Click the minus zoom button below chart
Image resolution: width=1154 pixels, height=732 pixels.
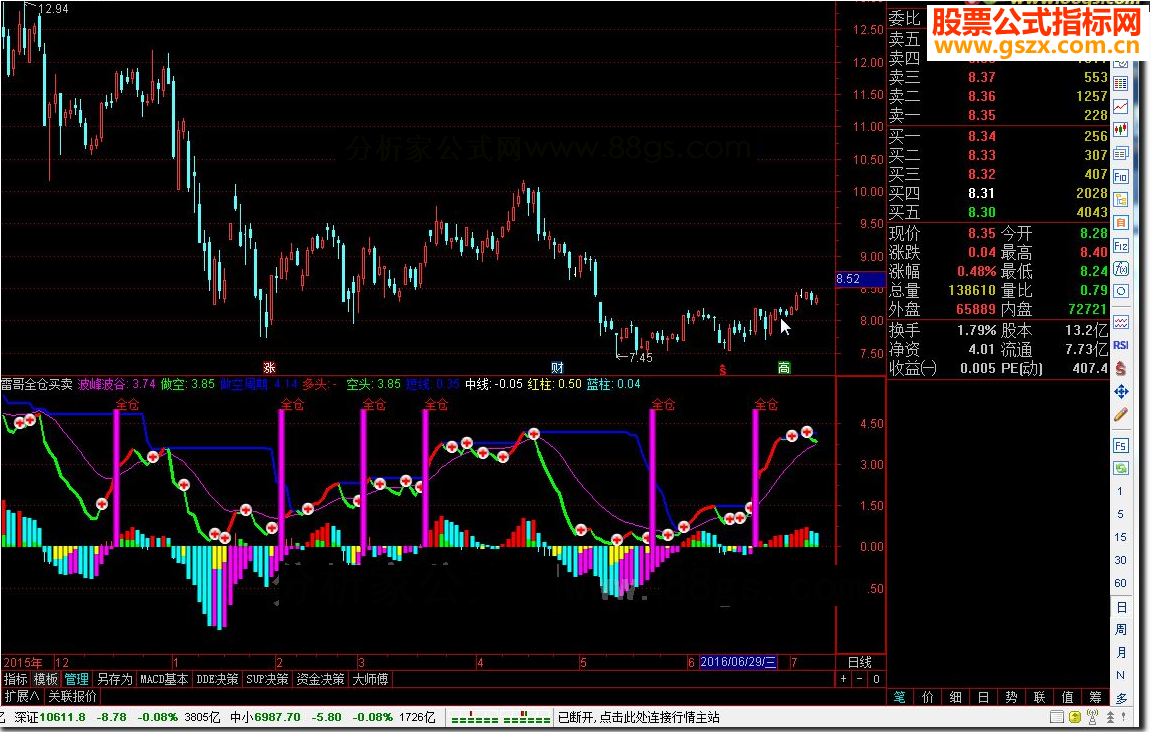[860, 679]
